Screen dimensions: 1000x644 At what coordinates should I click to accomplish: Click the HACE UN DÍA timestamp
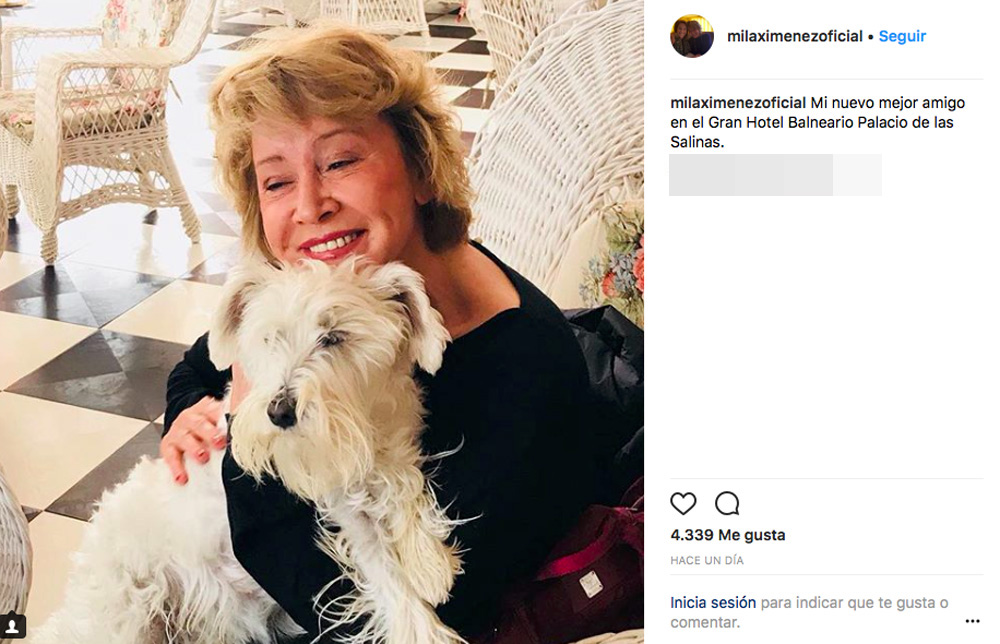click(707, 560)
